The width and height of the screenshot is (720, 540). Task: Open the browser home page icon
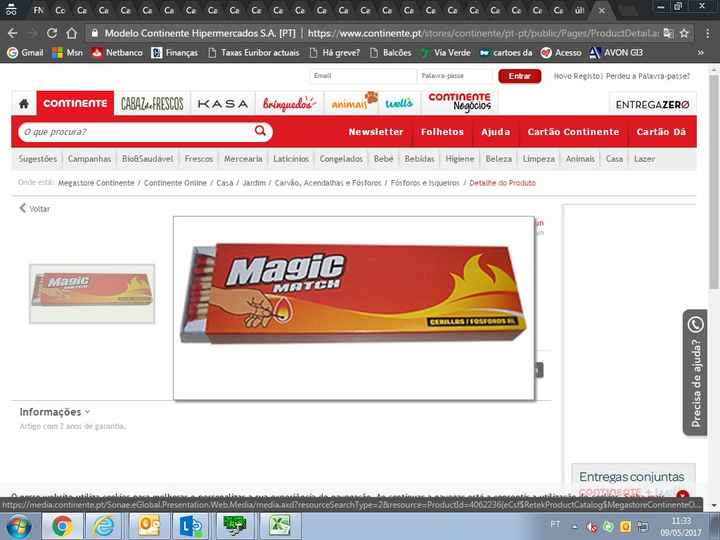coord(71,33)
